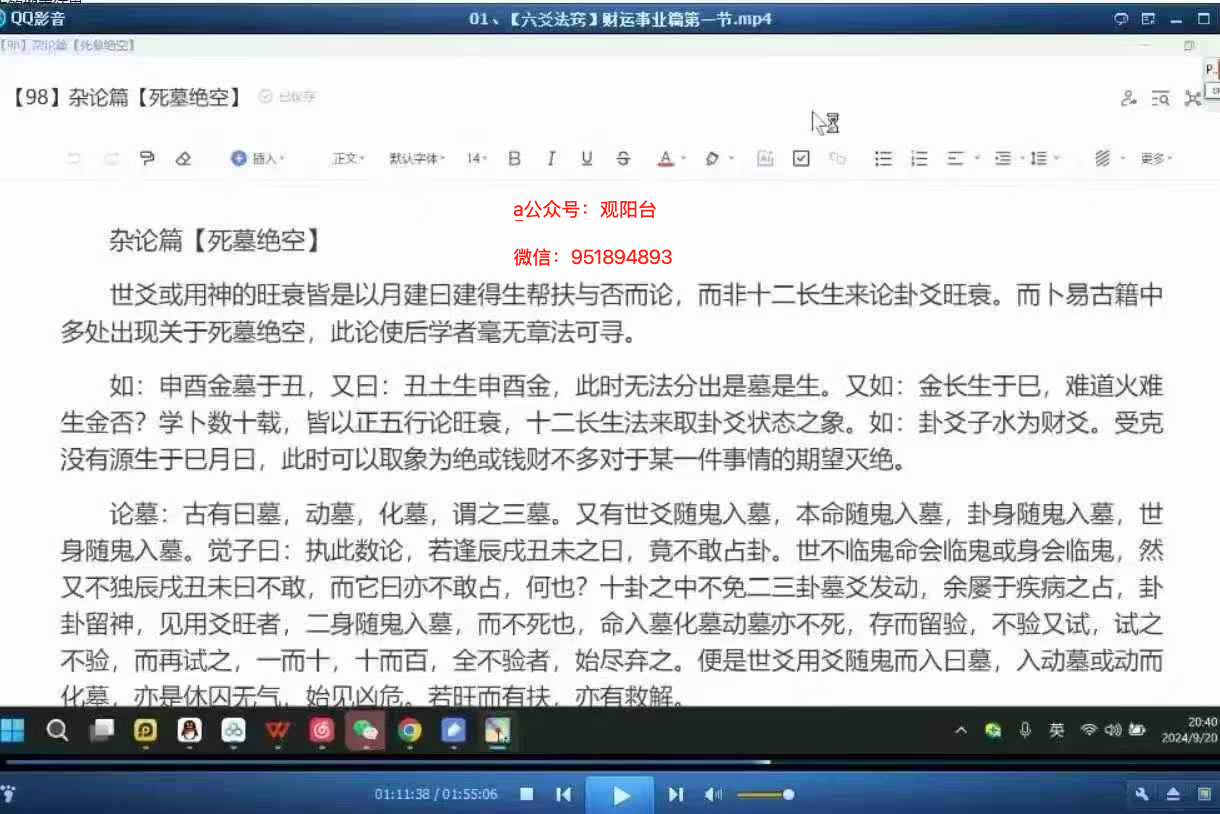
Task: Adjust the player volume slider
Action: tap(765, 795)
